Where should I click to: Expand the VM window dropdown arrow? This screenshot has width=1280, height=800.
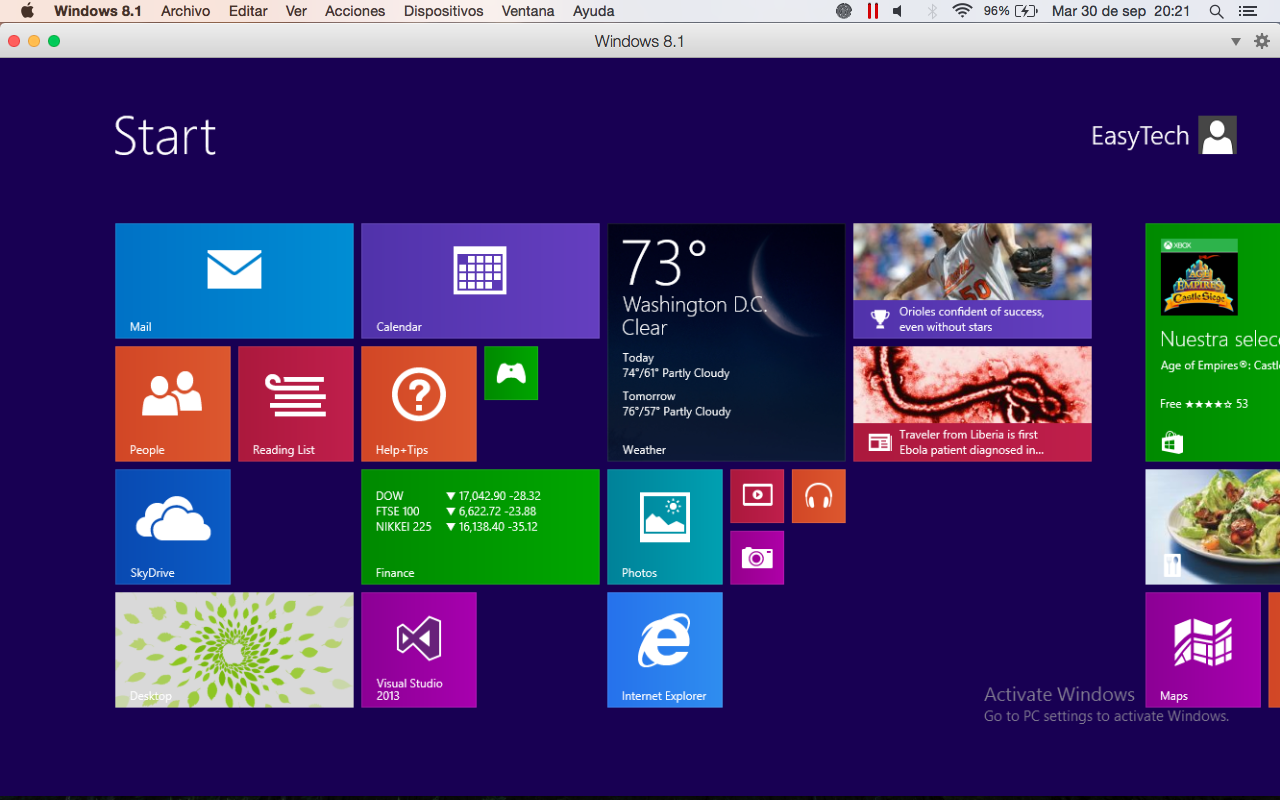point(1236,42)
